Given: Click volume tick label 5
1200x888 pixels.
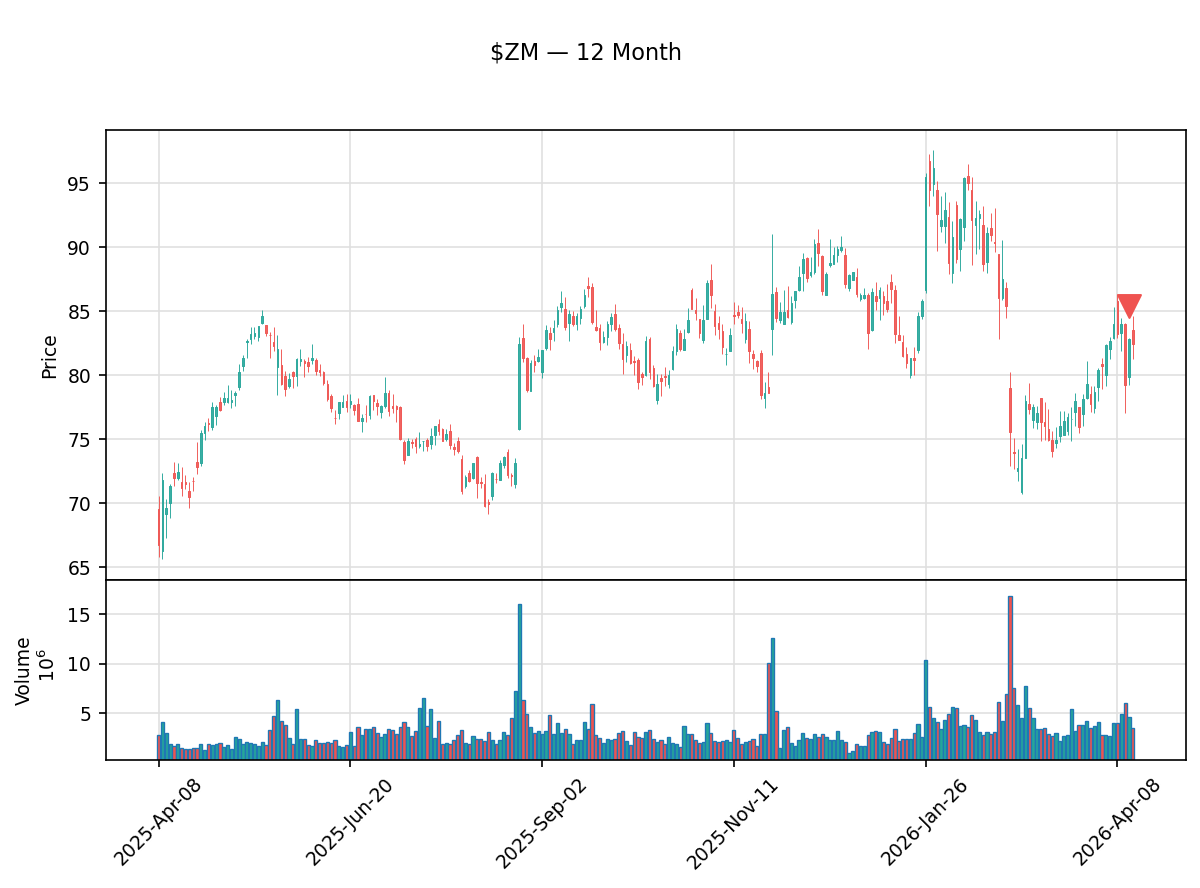Looking at the screenshot, I should (x=88, y=714).
